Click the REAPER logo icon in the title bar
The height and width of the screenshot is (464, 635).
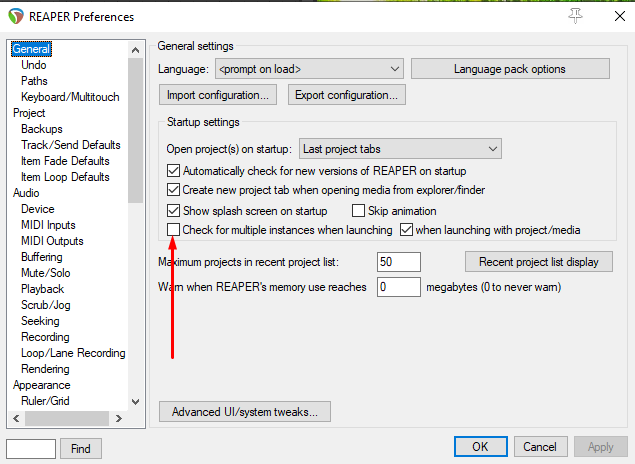click(16, 17)
